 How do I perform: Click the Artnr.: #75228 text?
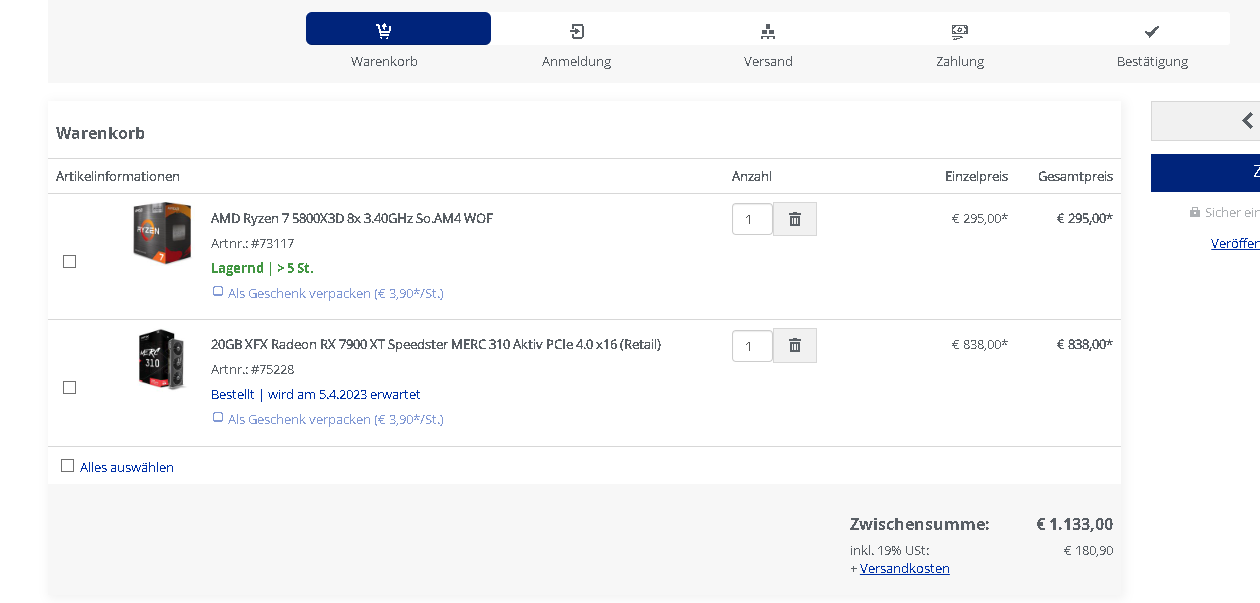coord(252,369)
